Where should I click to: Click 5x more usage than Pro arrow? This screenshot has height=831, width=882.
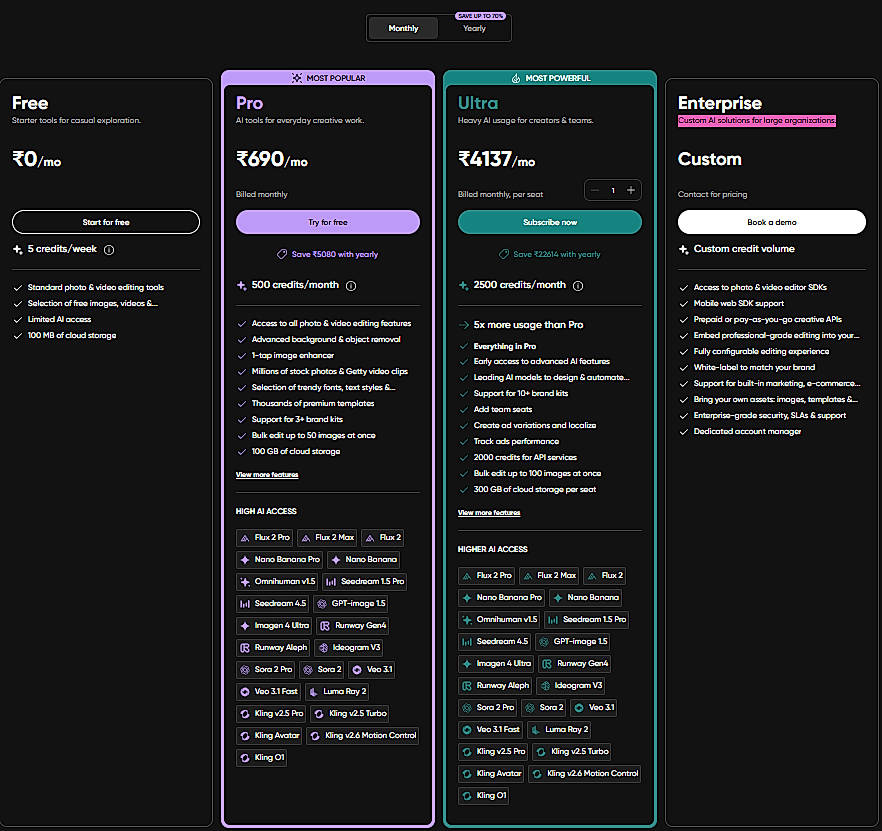(x=464, y=325)
